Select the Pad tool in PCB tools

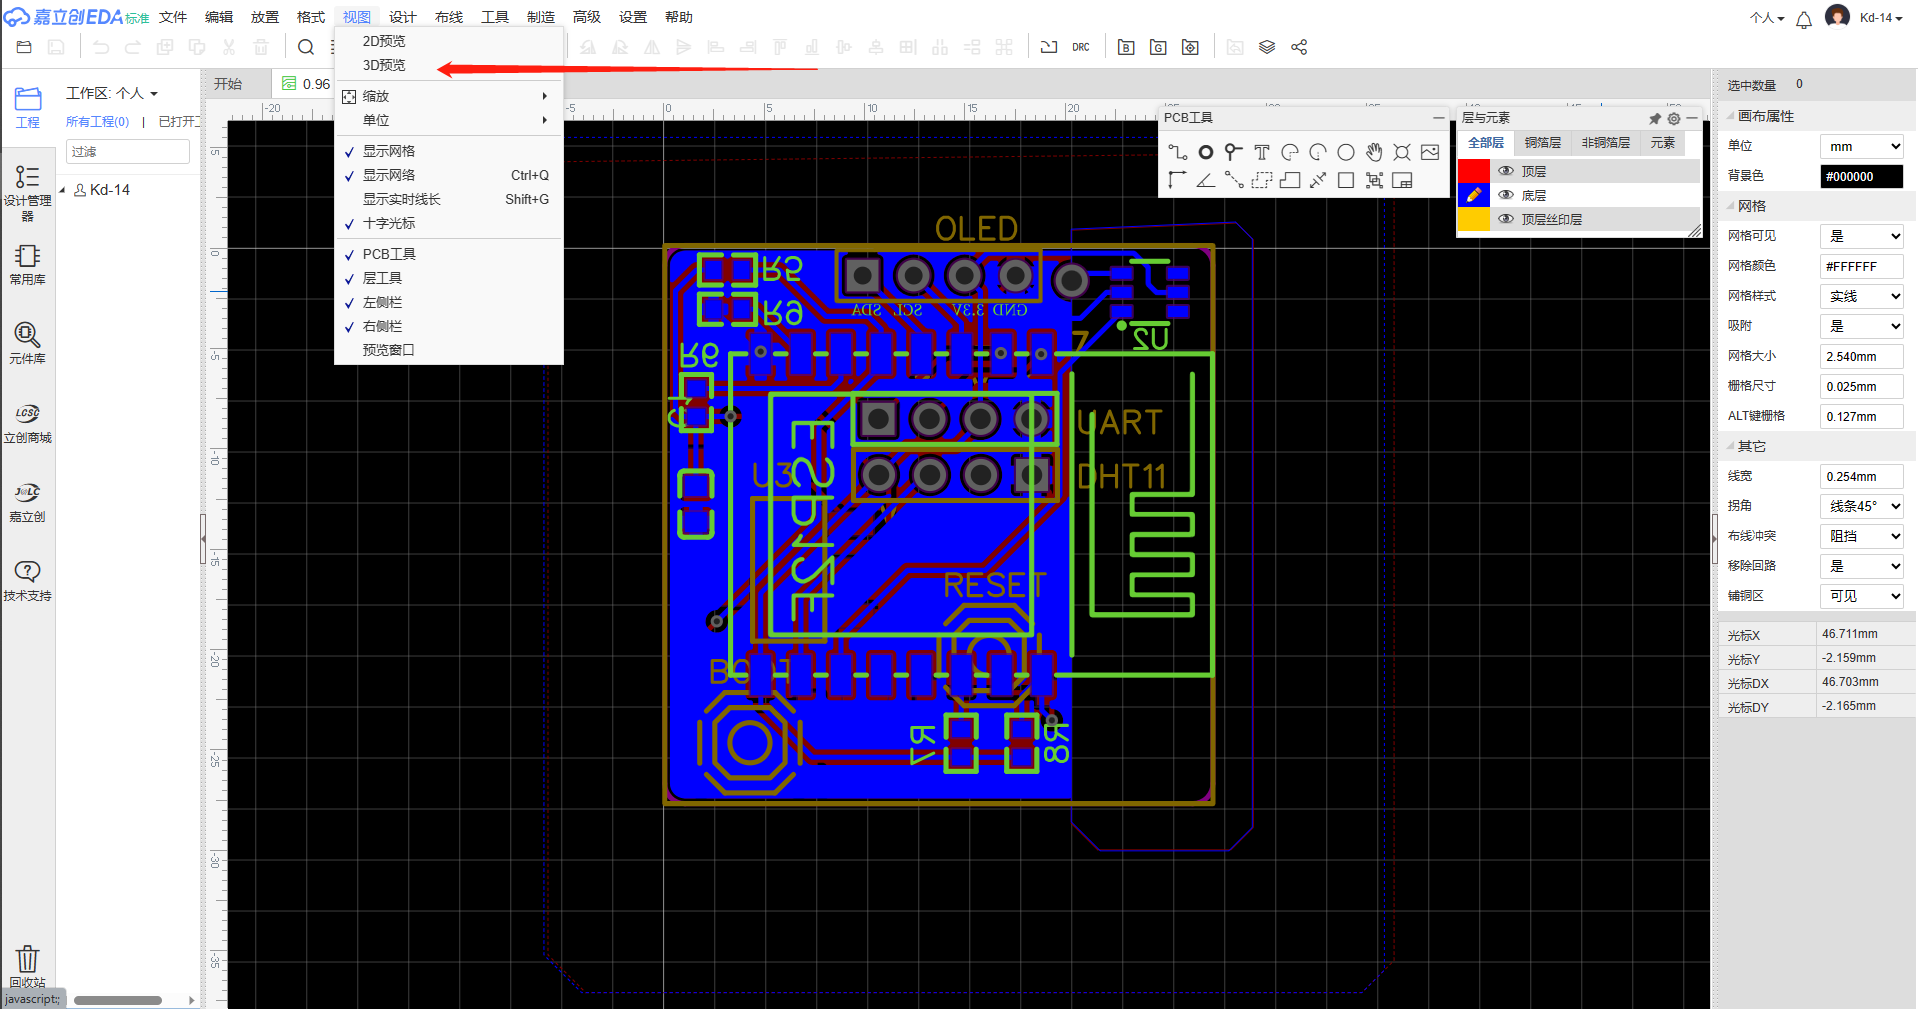[1206, 152]
